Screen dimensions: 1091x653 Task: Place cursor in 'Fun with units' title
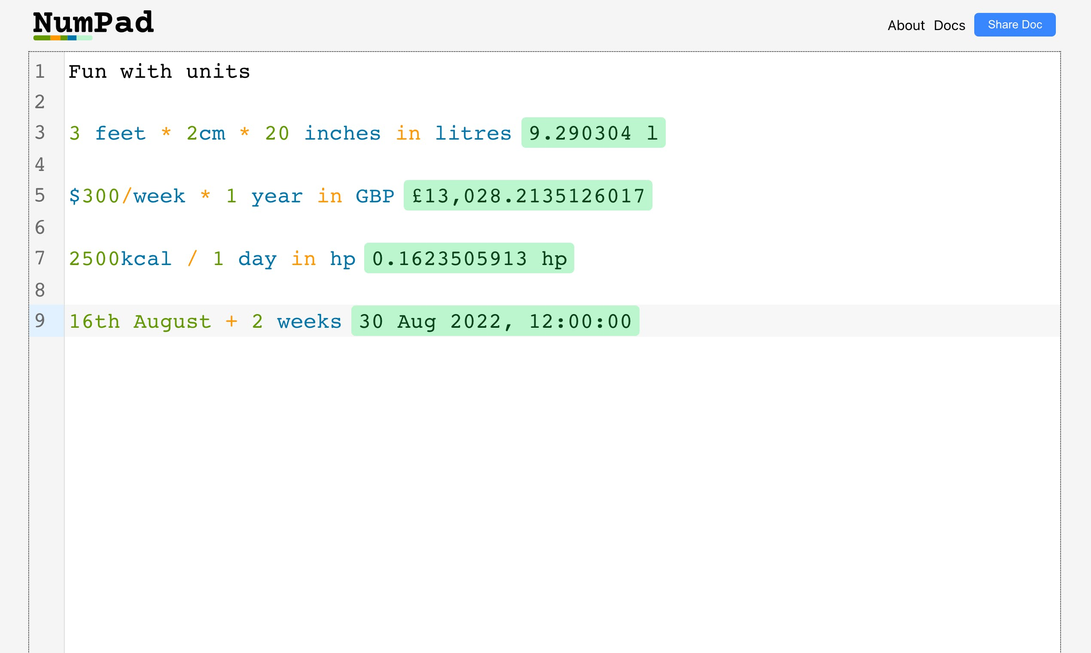pyautogui.click(x=159, y=72)
